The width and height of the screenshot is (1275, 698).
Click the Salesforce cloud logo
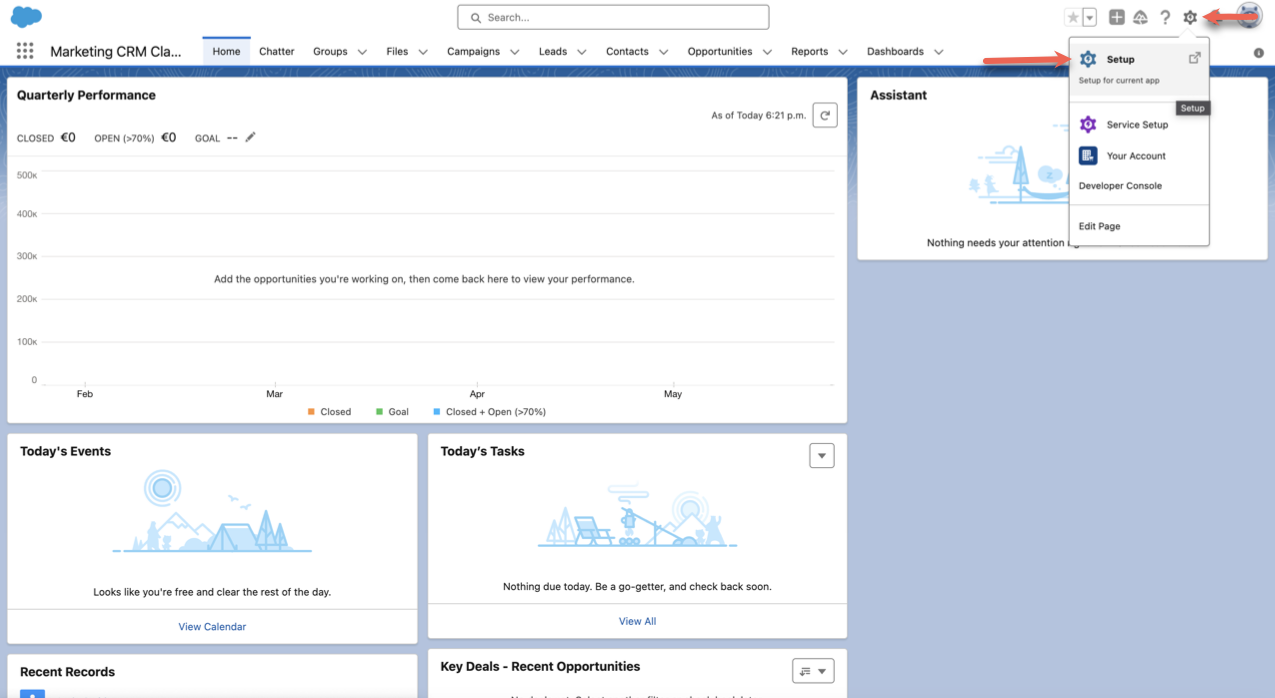(x=26, y=17)
